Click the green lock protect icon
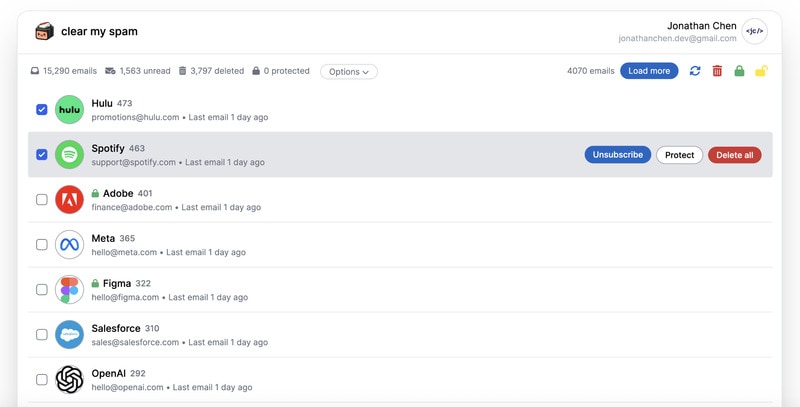Viewport: 800px width, 407px height. (x=739, y=71)
